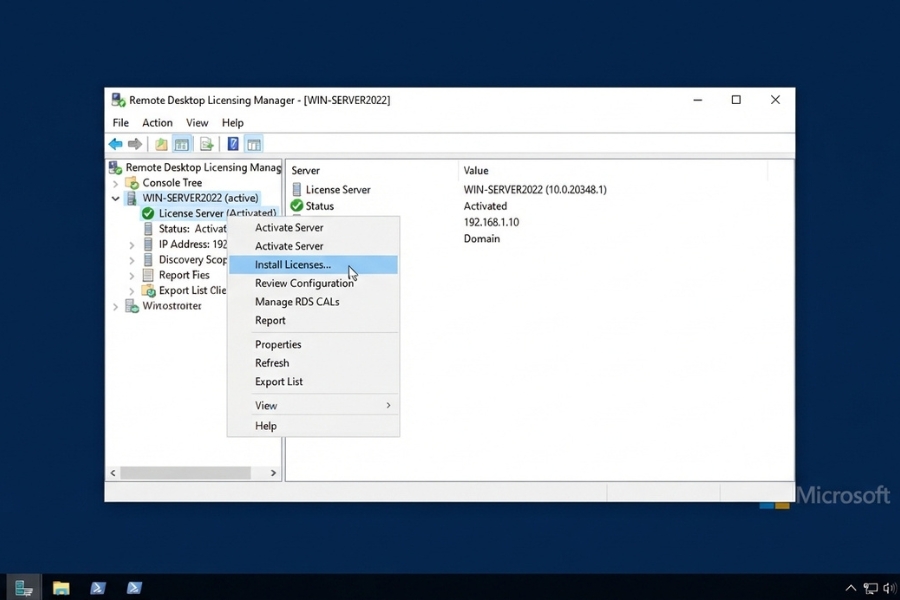Show hidden tray icons chevron

click(x=851, y=588)
